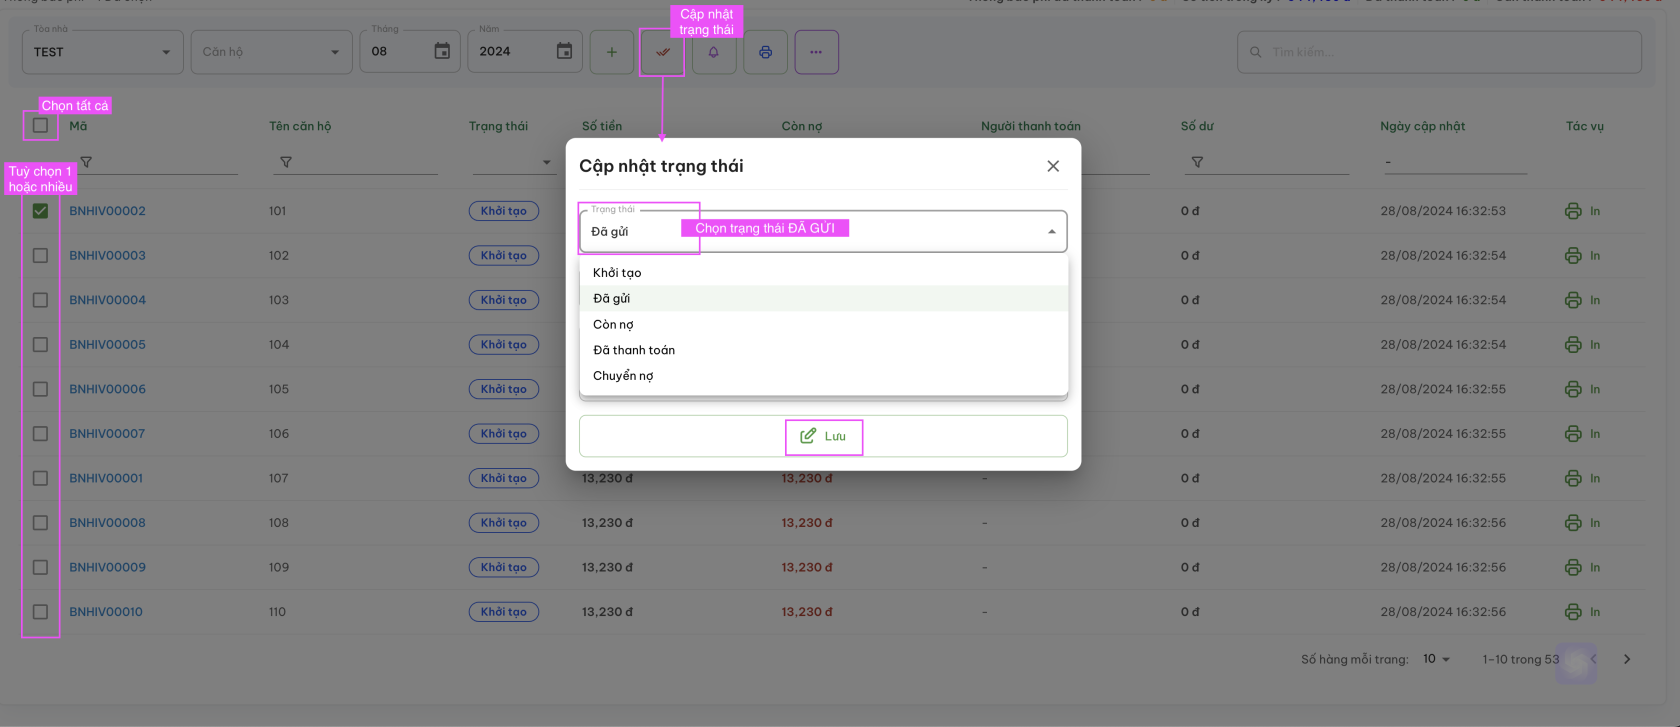The image size is (1680, 727).
Task: Click the update status double-check icon
Action: [x=662, y=52]
